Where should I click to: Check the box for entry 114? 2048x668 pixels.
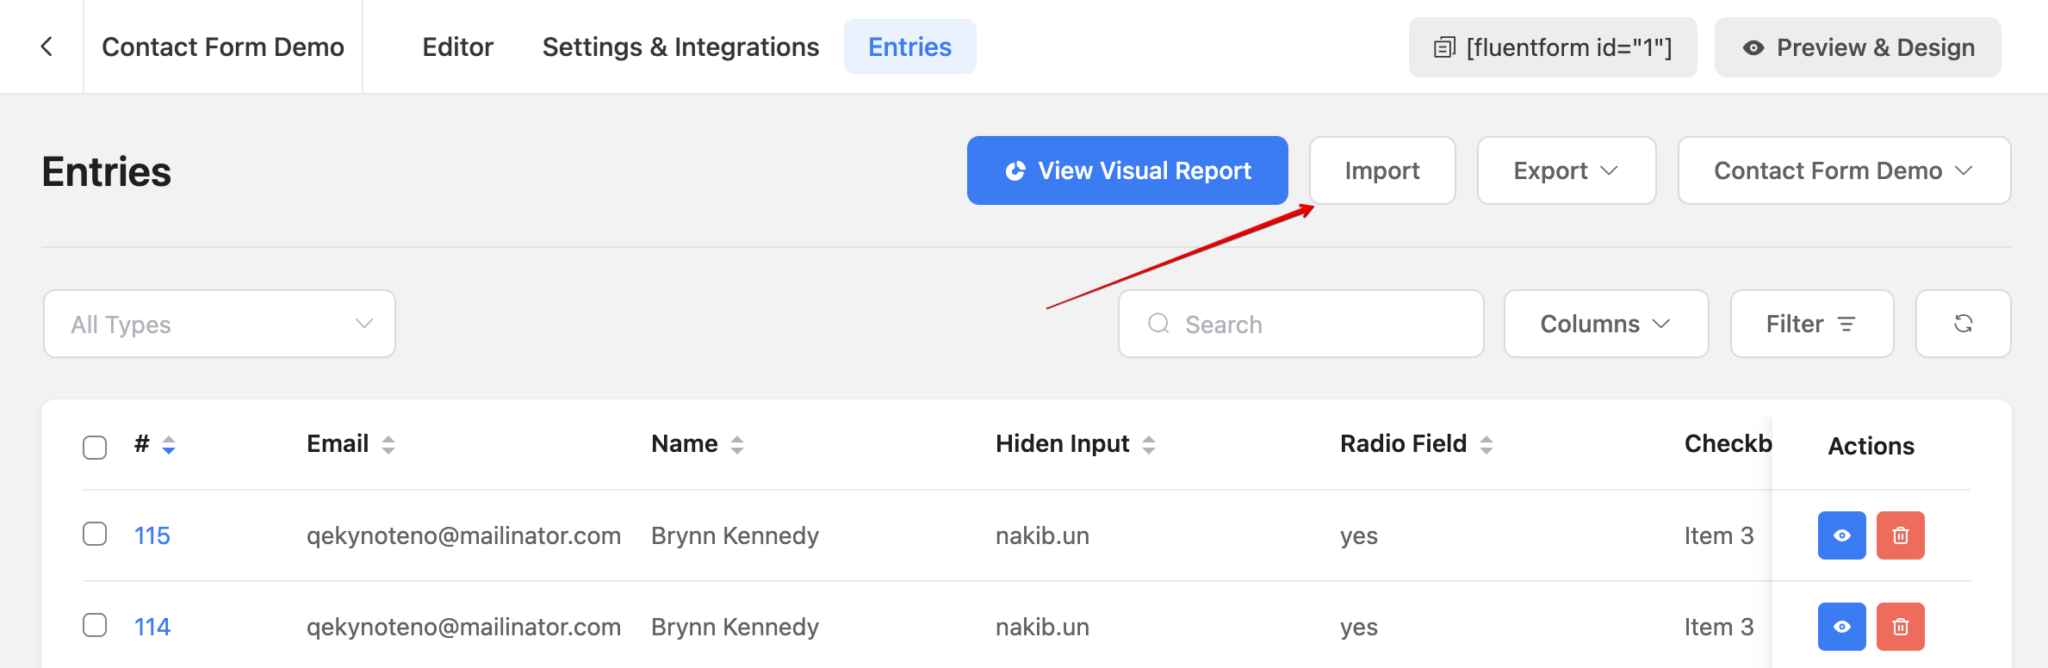pos(95,625)
